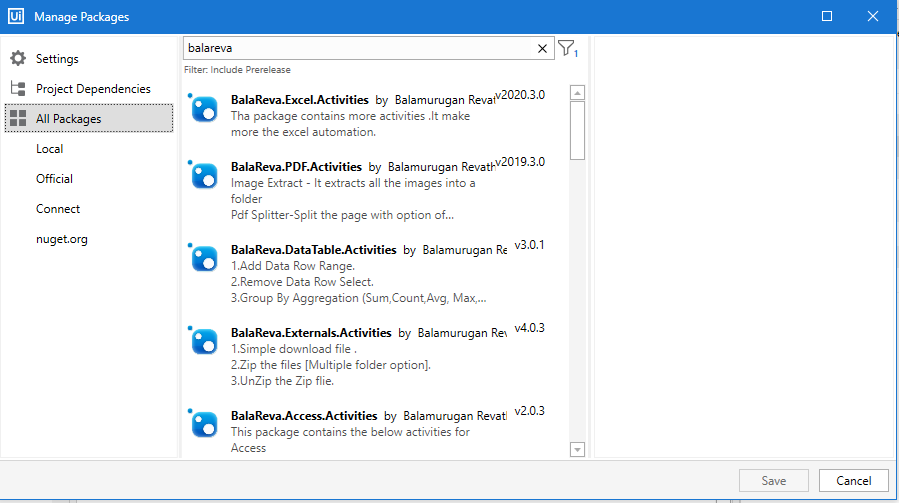Viewport: 899px width, 503px height.
Task: Select the Connect package feed
Action: [58, 209]
